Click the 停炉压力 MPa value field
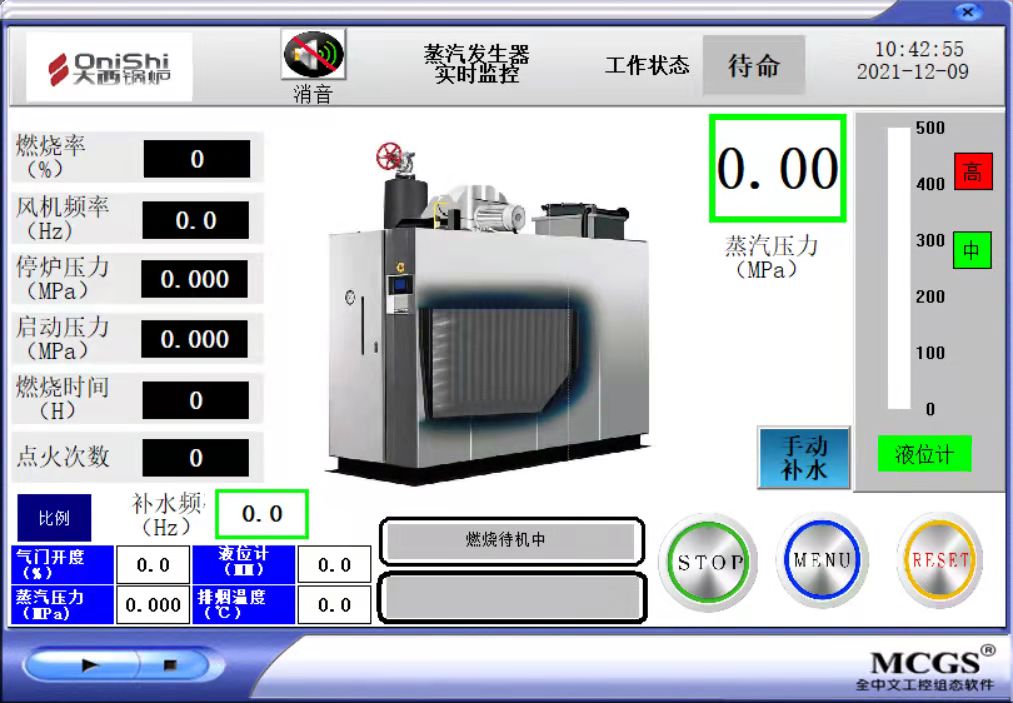This screenshot has width=1013, height=703. (x=195, y=279)
